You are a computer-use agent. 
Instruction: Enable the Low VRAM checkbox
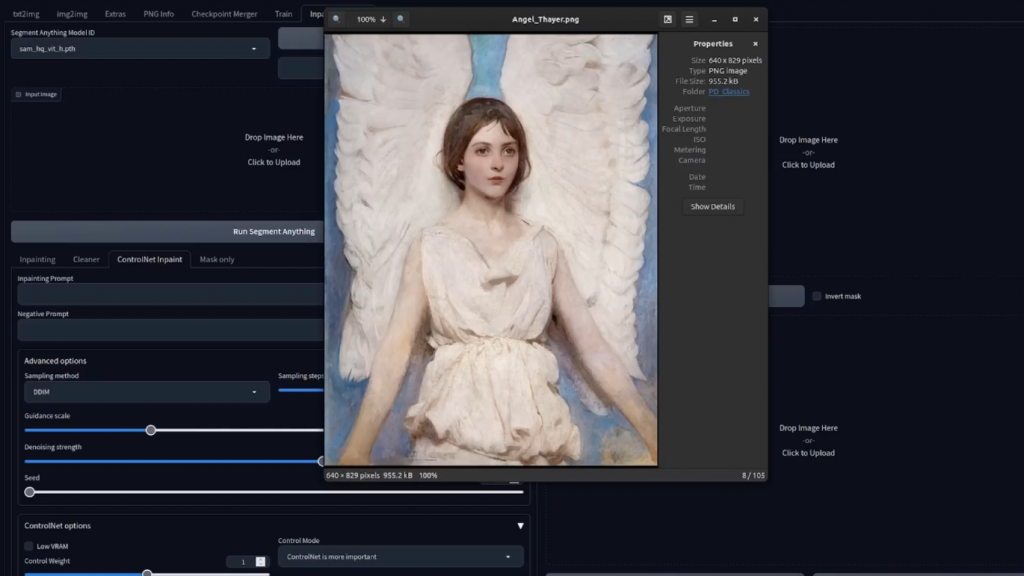coord(29,546)
